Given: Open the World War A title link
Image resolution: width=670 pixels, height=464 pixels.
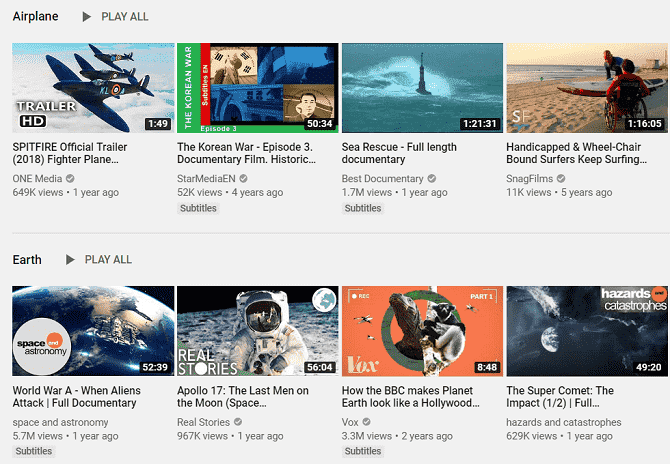Looking at the screenshot, I should 76,397.
